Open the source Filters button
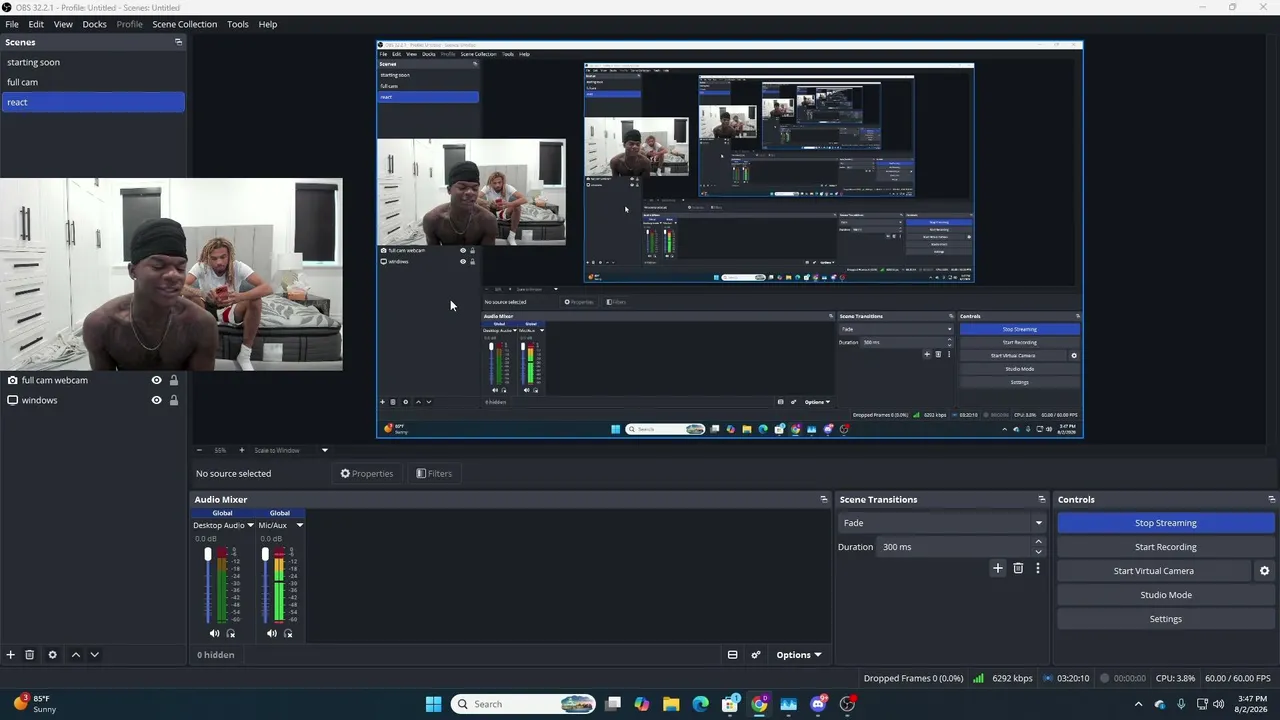This screenshot has width=1280, height=720. (x=434, y=474)
